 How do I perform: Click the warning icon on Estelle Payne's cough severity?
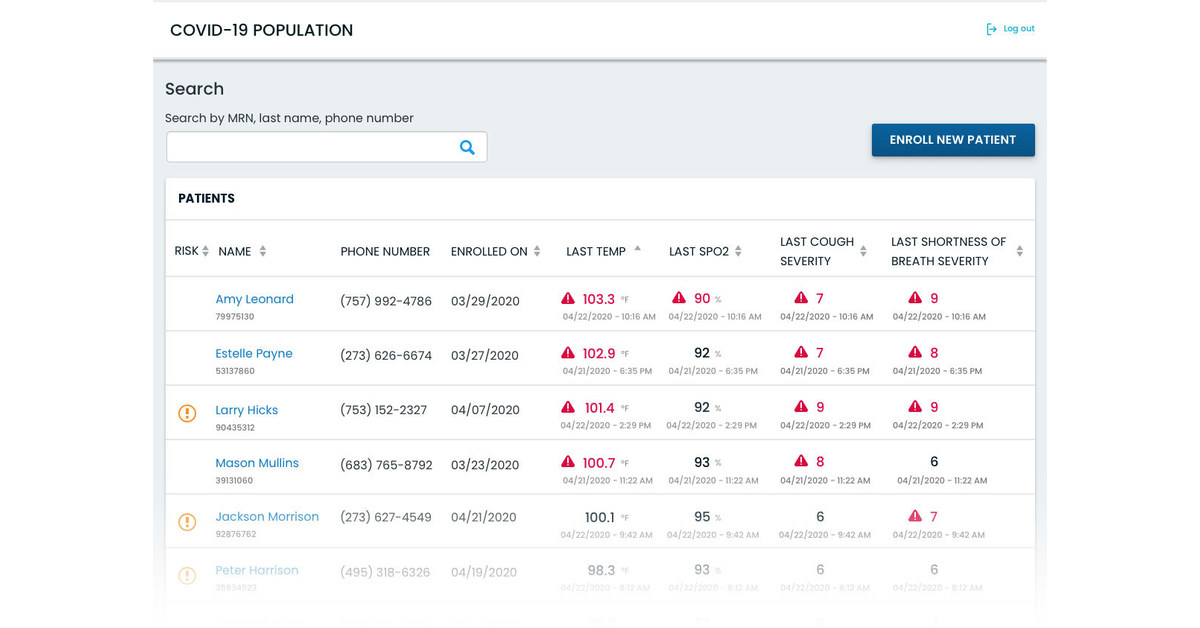tap(800, 353)
